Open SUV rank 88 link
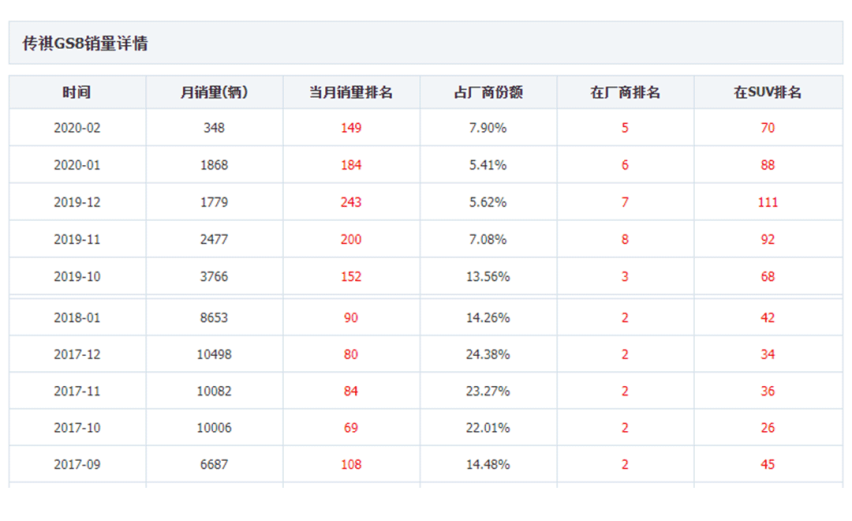The image size is (852, 521). [x=768, y=165]
